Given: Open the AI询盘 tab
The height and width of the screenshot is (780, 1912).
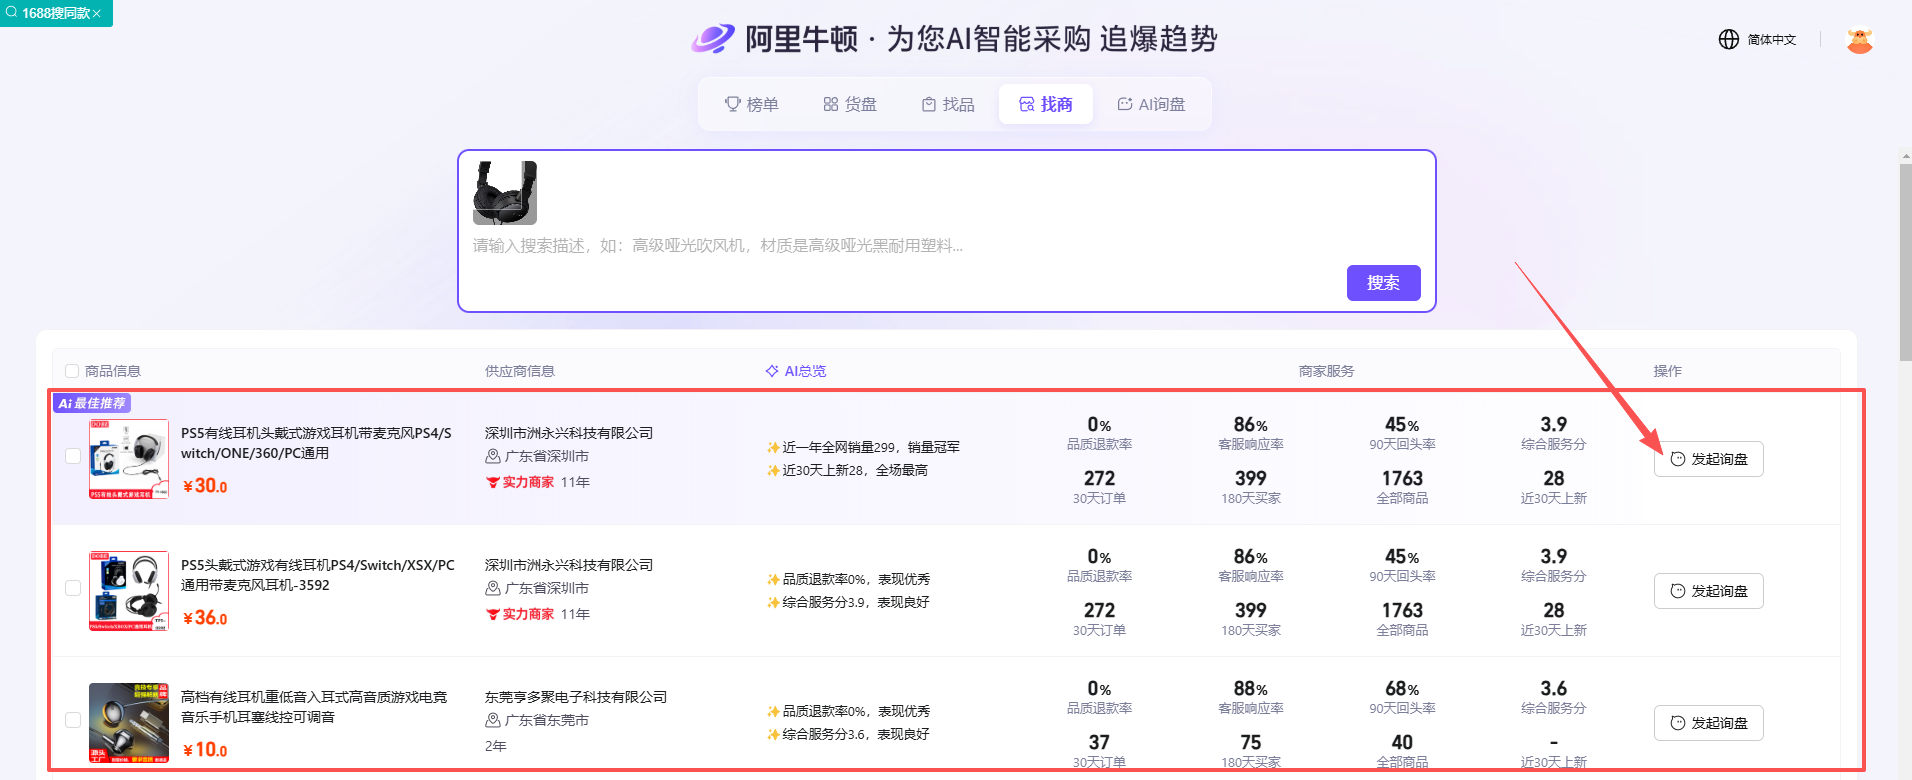Looking at the screenshot, I should pos(1151,104).
